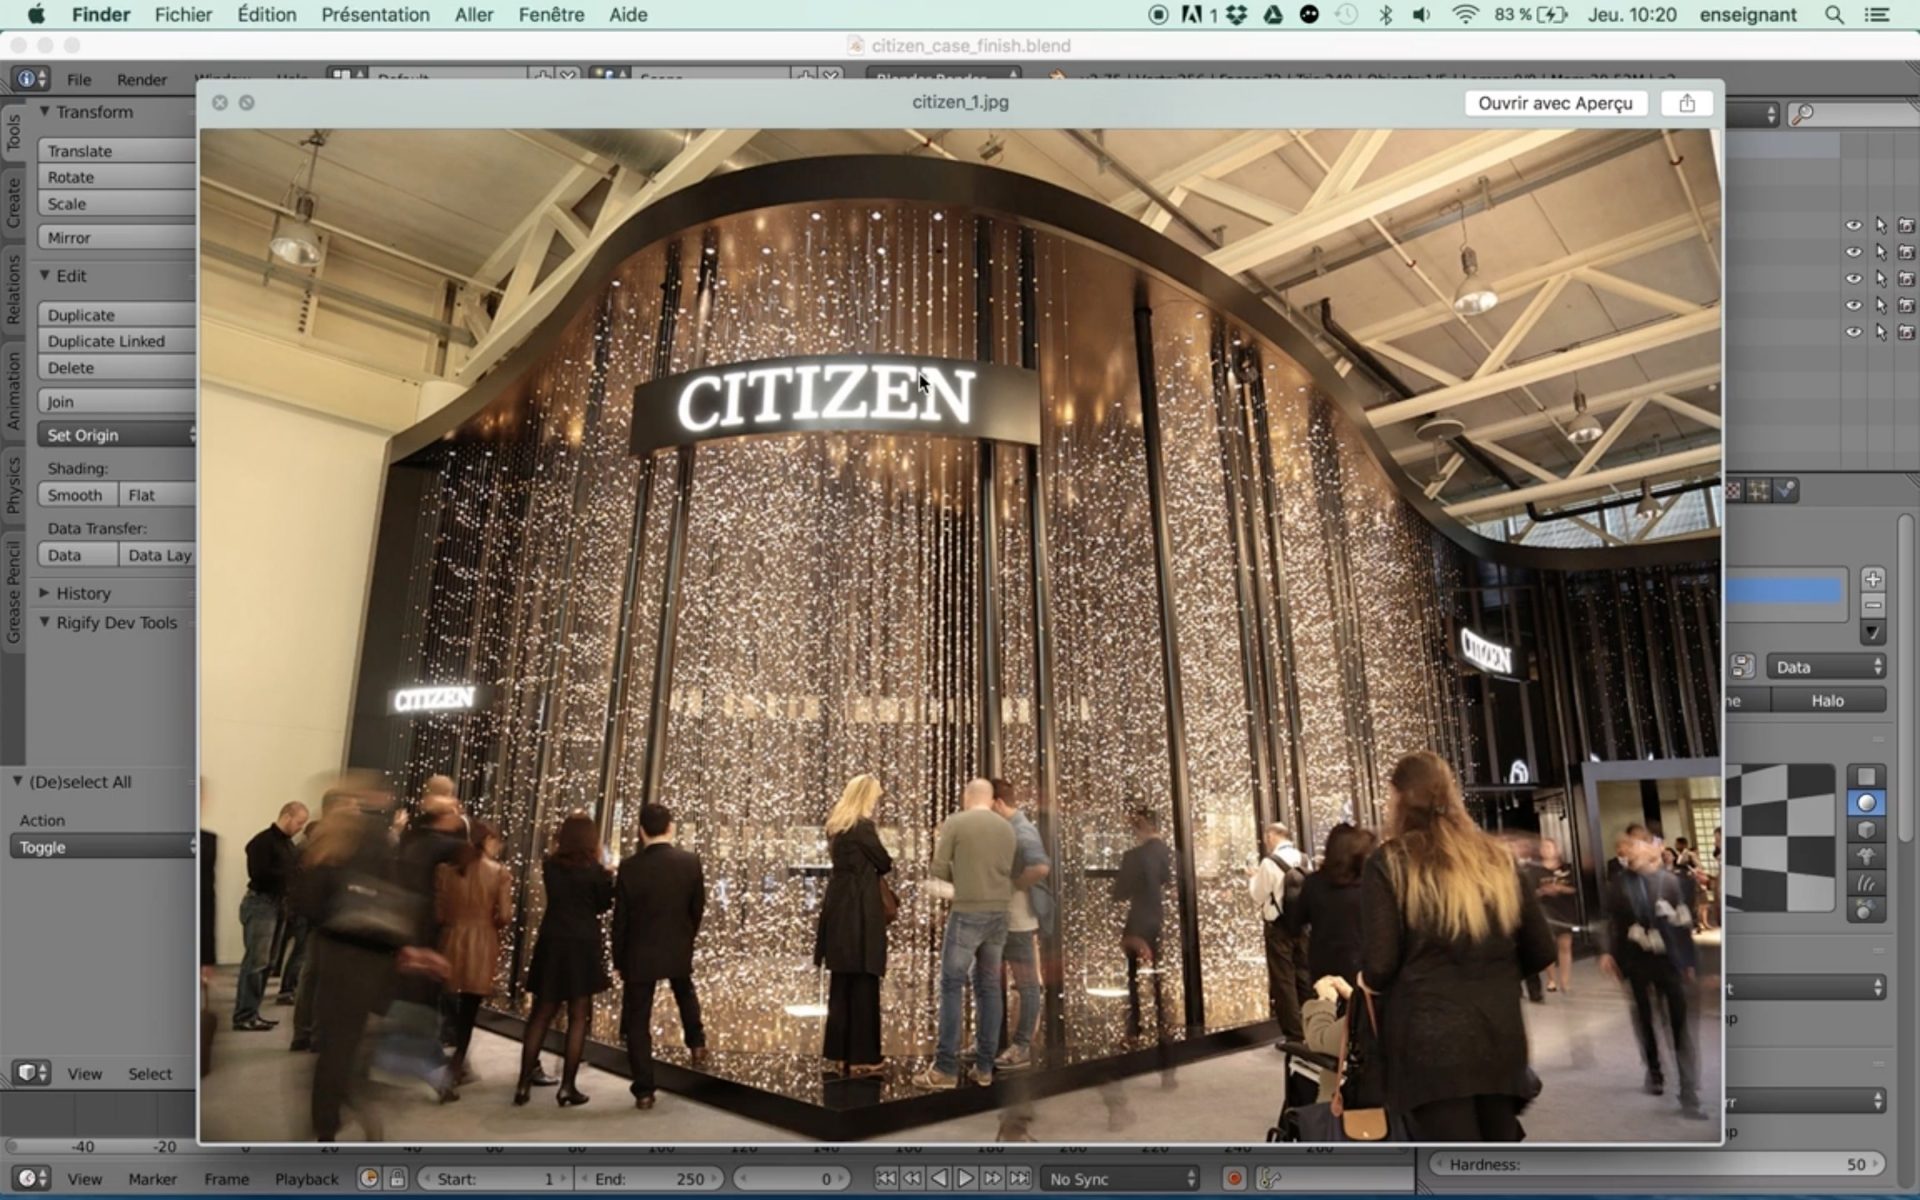
Task: Select the Mirror transform tool
Action: pyautogui.click(x=68, y=238)
